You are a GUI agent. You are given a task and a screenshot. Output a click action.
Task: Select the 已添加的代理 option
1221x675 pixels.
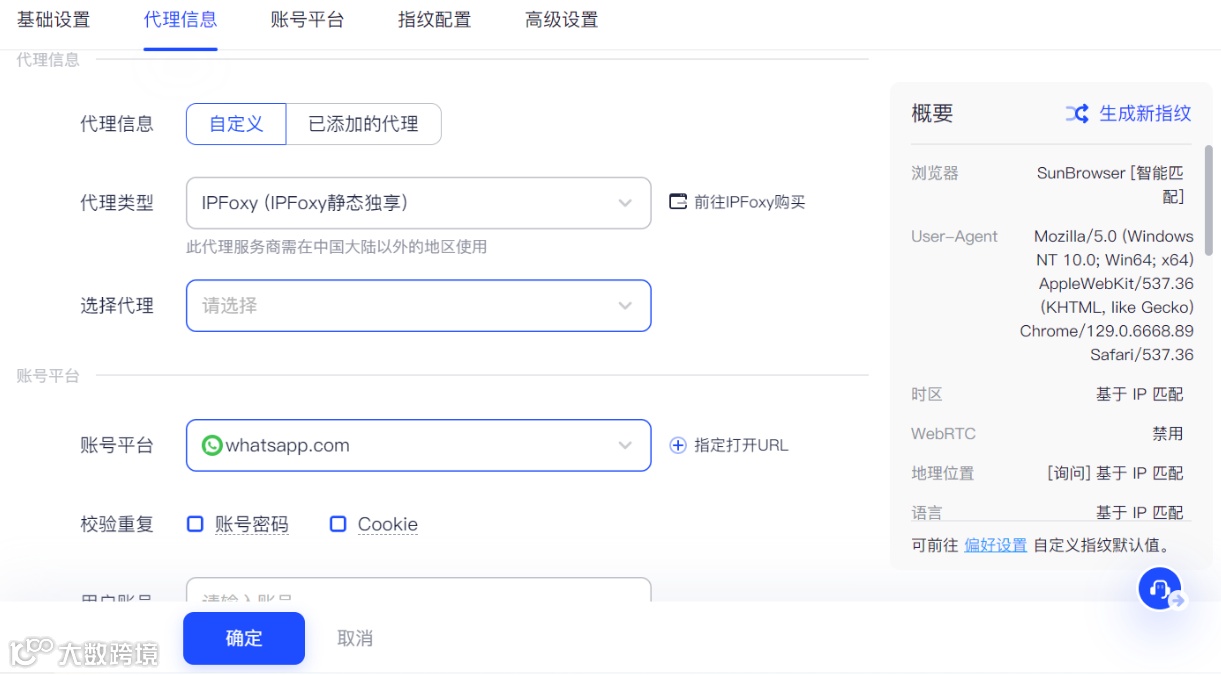(364, 123)
